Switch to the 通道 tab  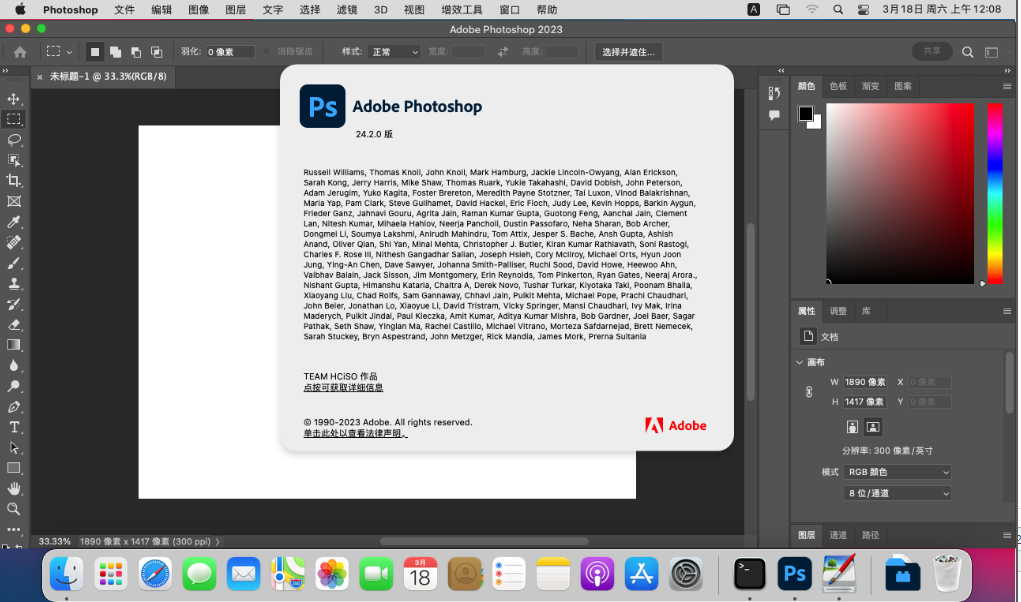click(x=838, y=535)
